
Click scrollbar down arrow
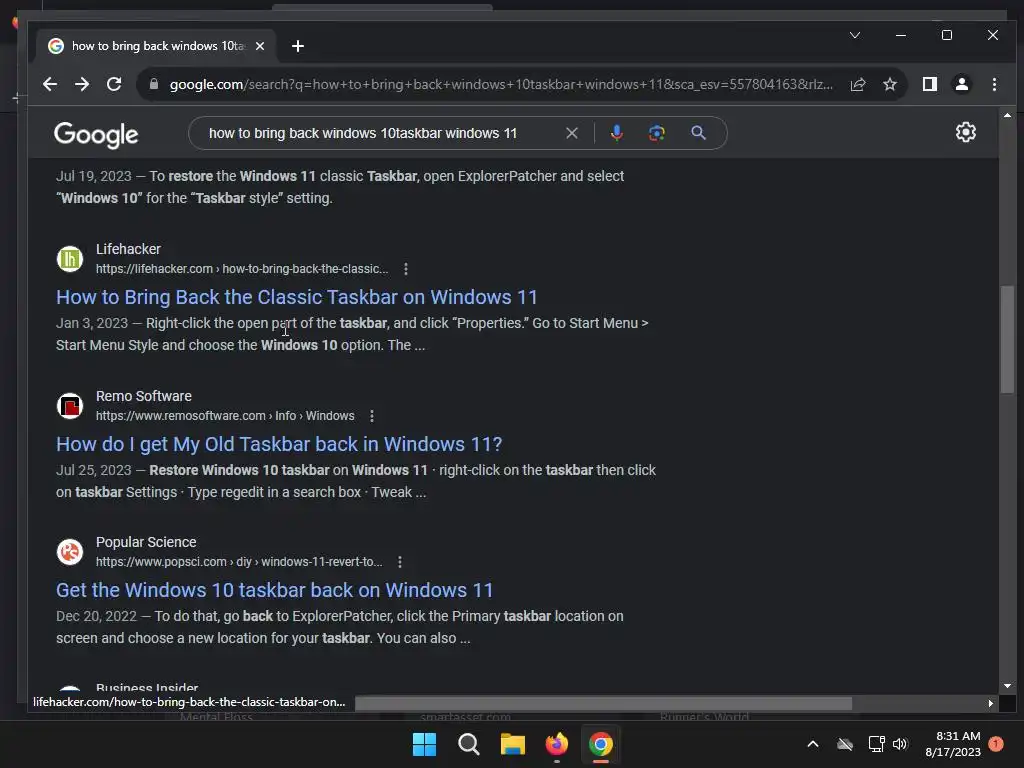pyautogui.click(x=1007, y=686)
